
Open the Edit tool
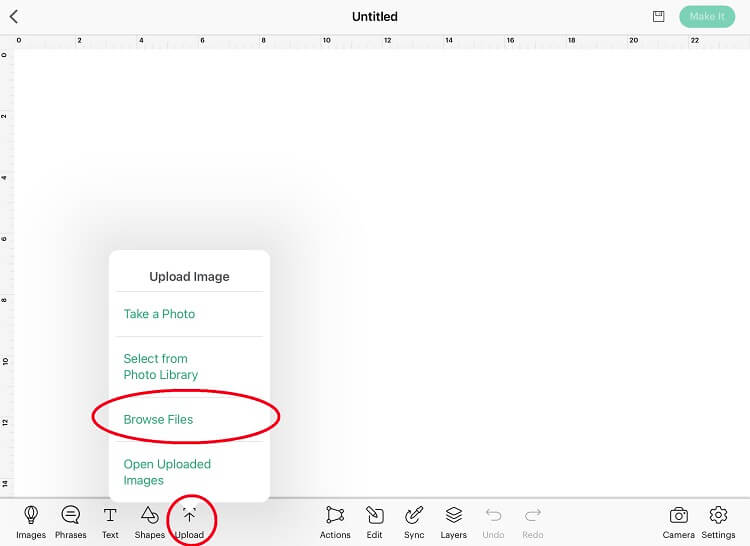(x=375, y=523)
